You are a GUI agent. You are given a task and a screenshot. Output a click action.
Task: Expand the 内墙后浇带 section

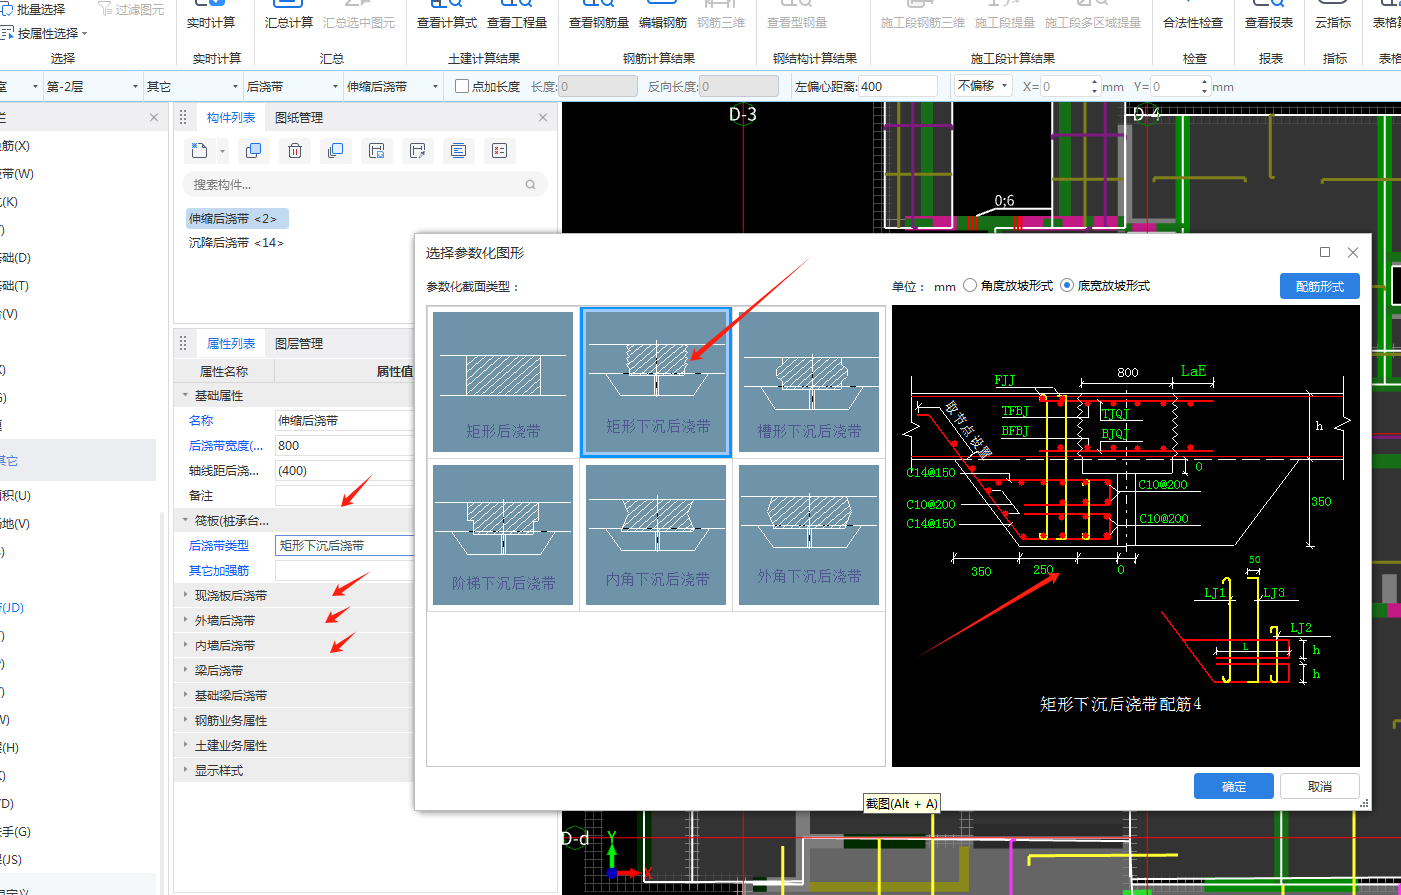click(185, 645)
